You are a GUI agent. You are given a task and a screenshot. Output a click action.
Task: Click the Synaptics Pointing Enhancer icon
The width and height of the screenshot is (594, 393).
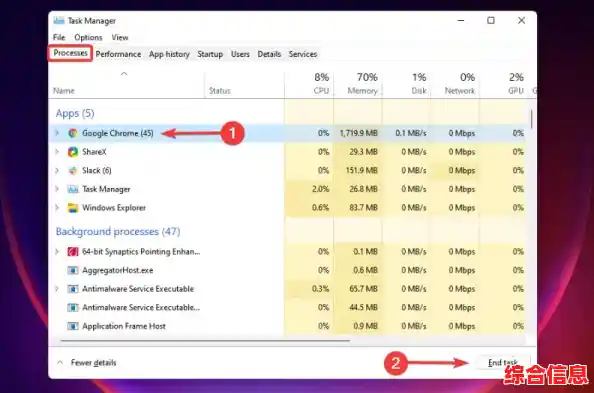[73, 252]
